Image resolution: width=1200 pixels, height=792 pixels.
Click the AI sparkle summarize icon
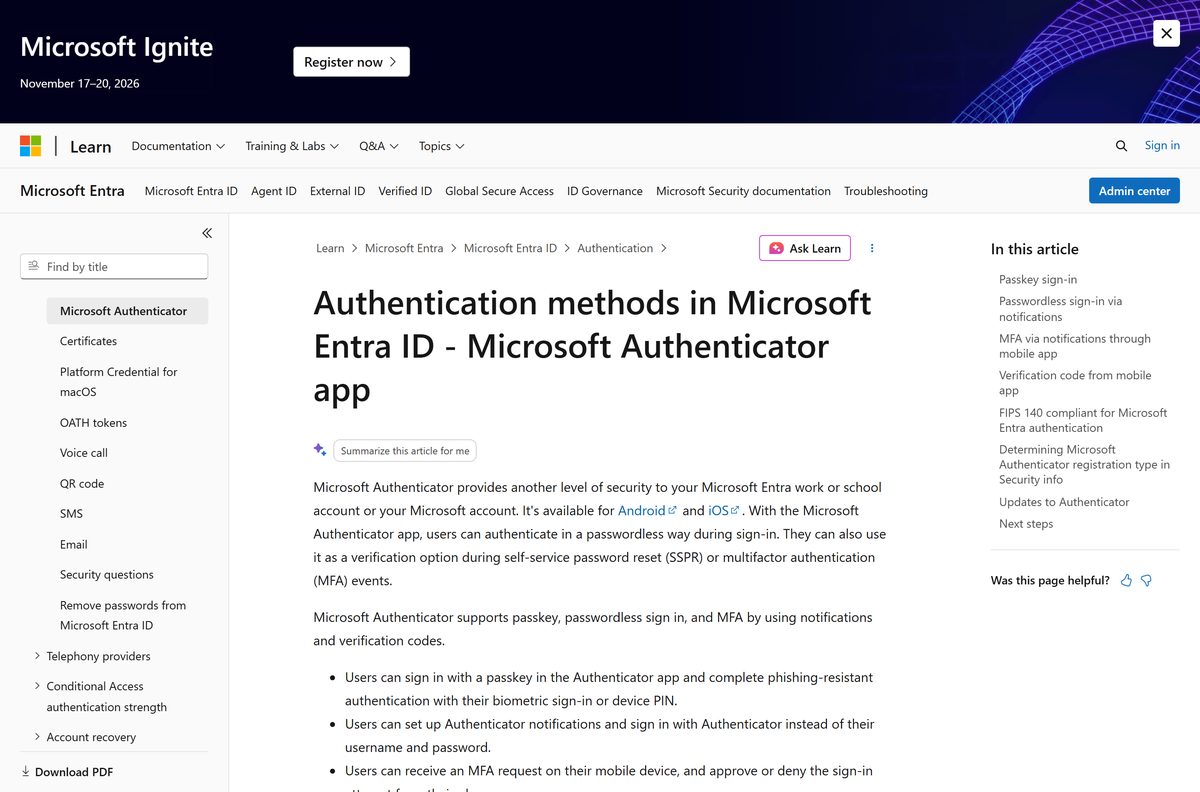pos(320,450)
